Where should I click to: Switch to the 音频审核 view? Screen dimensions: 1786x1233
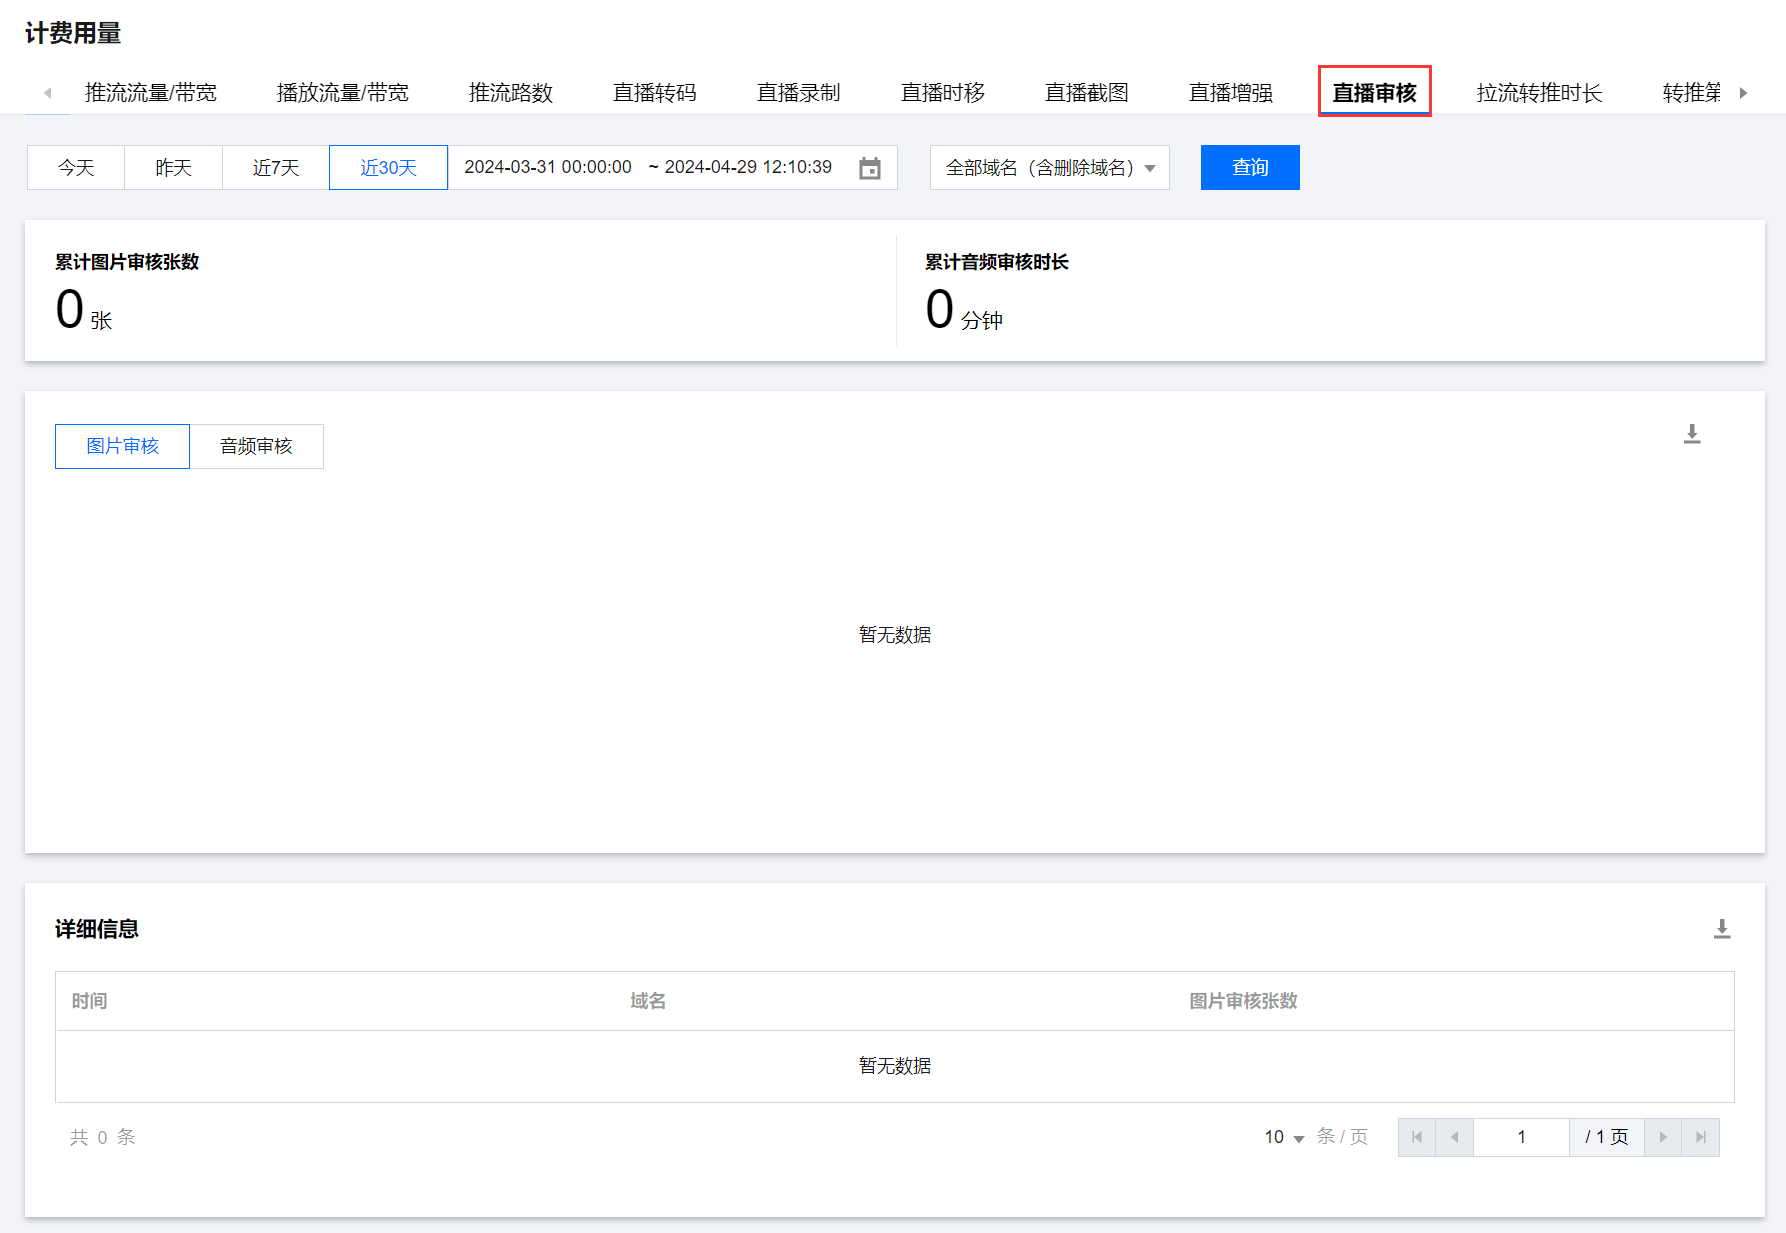[256, 446]
